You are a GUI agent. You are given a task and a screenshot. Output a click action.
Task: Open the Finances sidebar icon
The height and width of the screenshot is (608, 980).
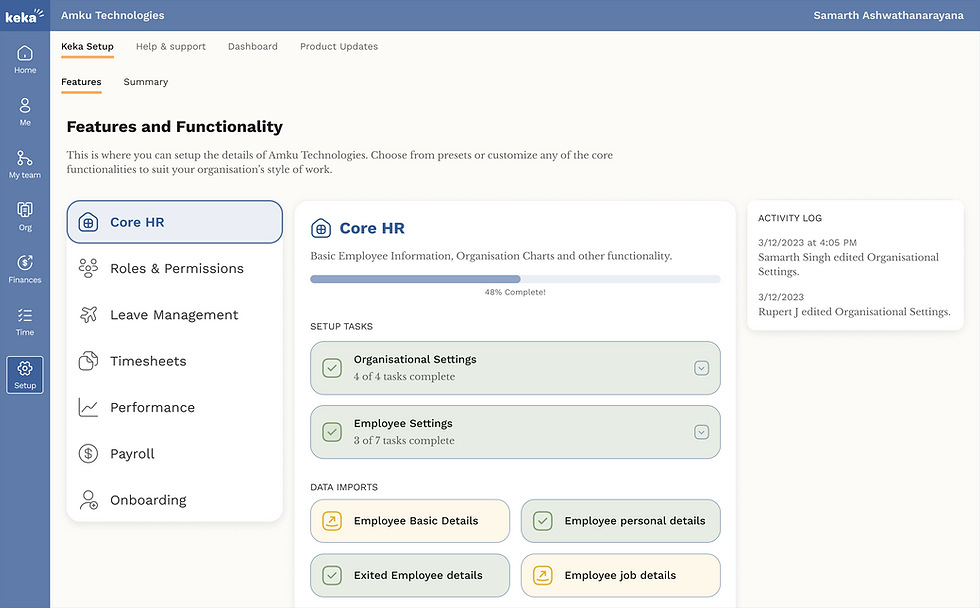tap(25, 262)
